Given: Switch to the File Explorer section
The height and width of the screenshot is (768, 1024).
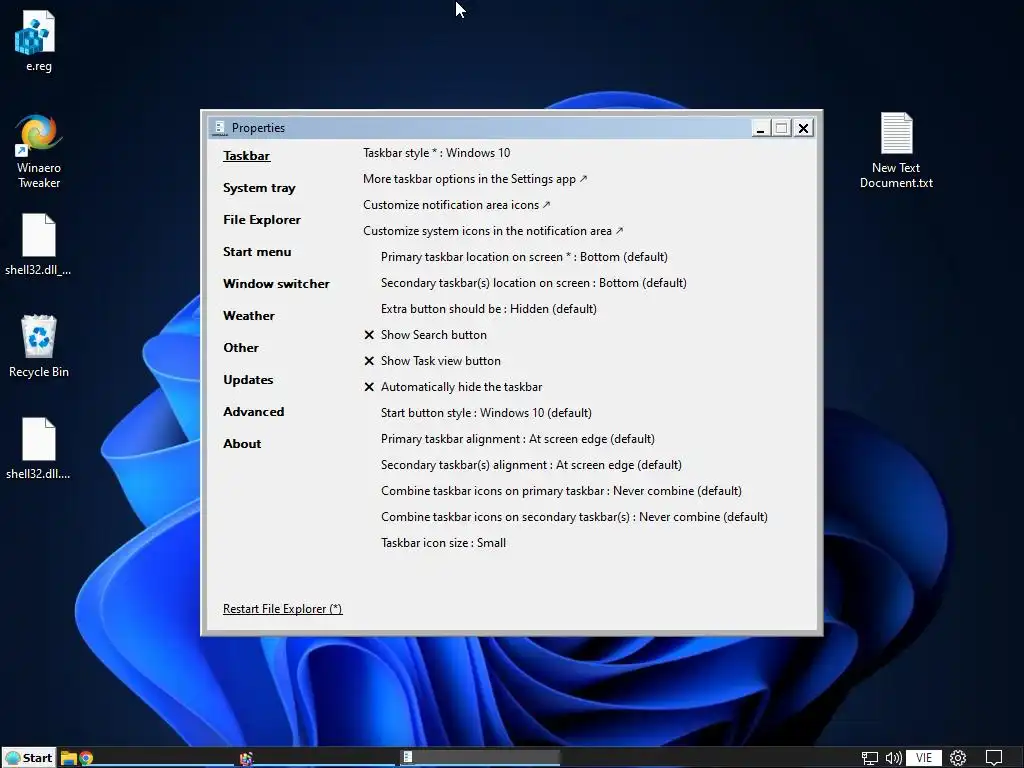Looking at the screenshot, I should pos(262,219).
